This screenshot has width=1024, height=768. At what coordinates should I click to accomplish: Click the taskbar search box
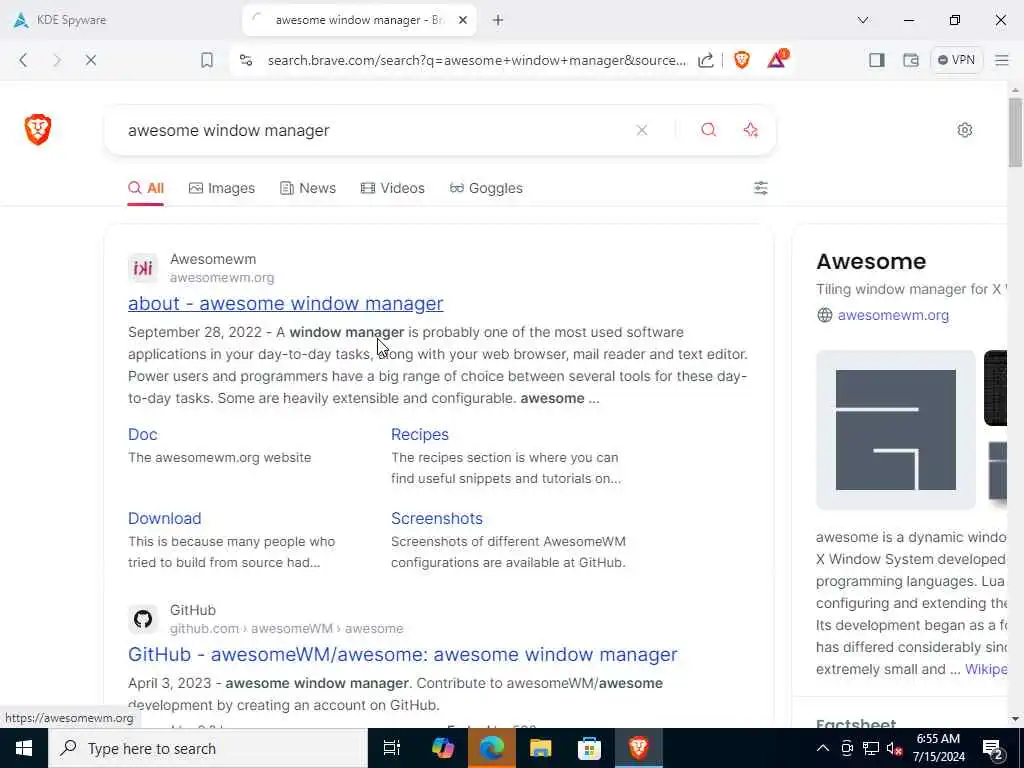(208, 748)
